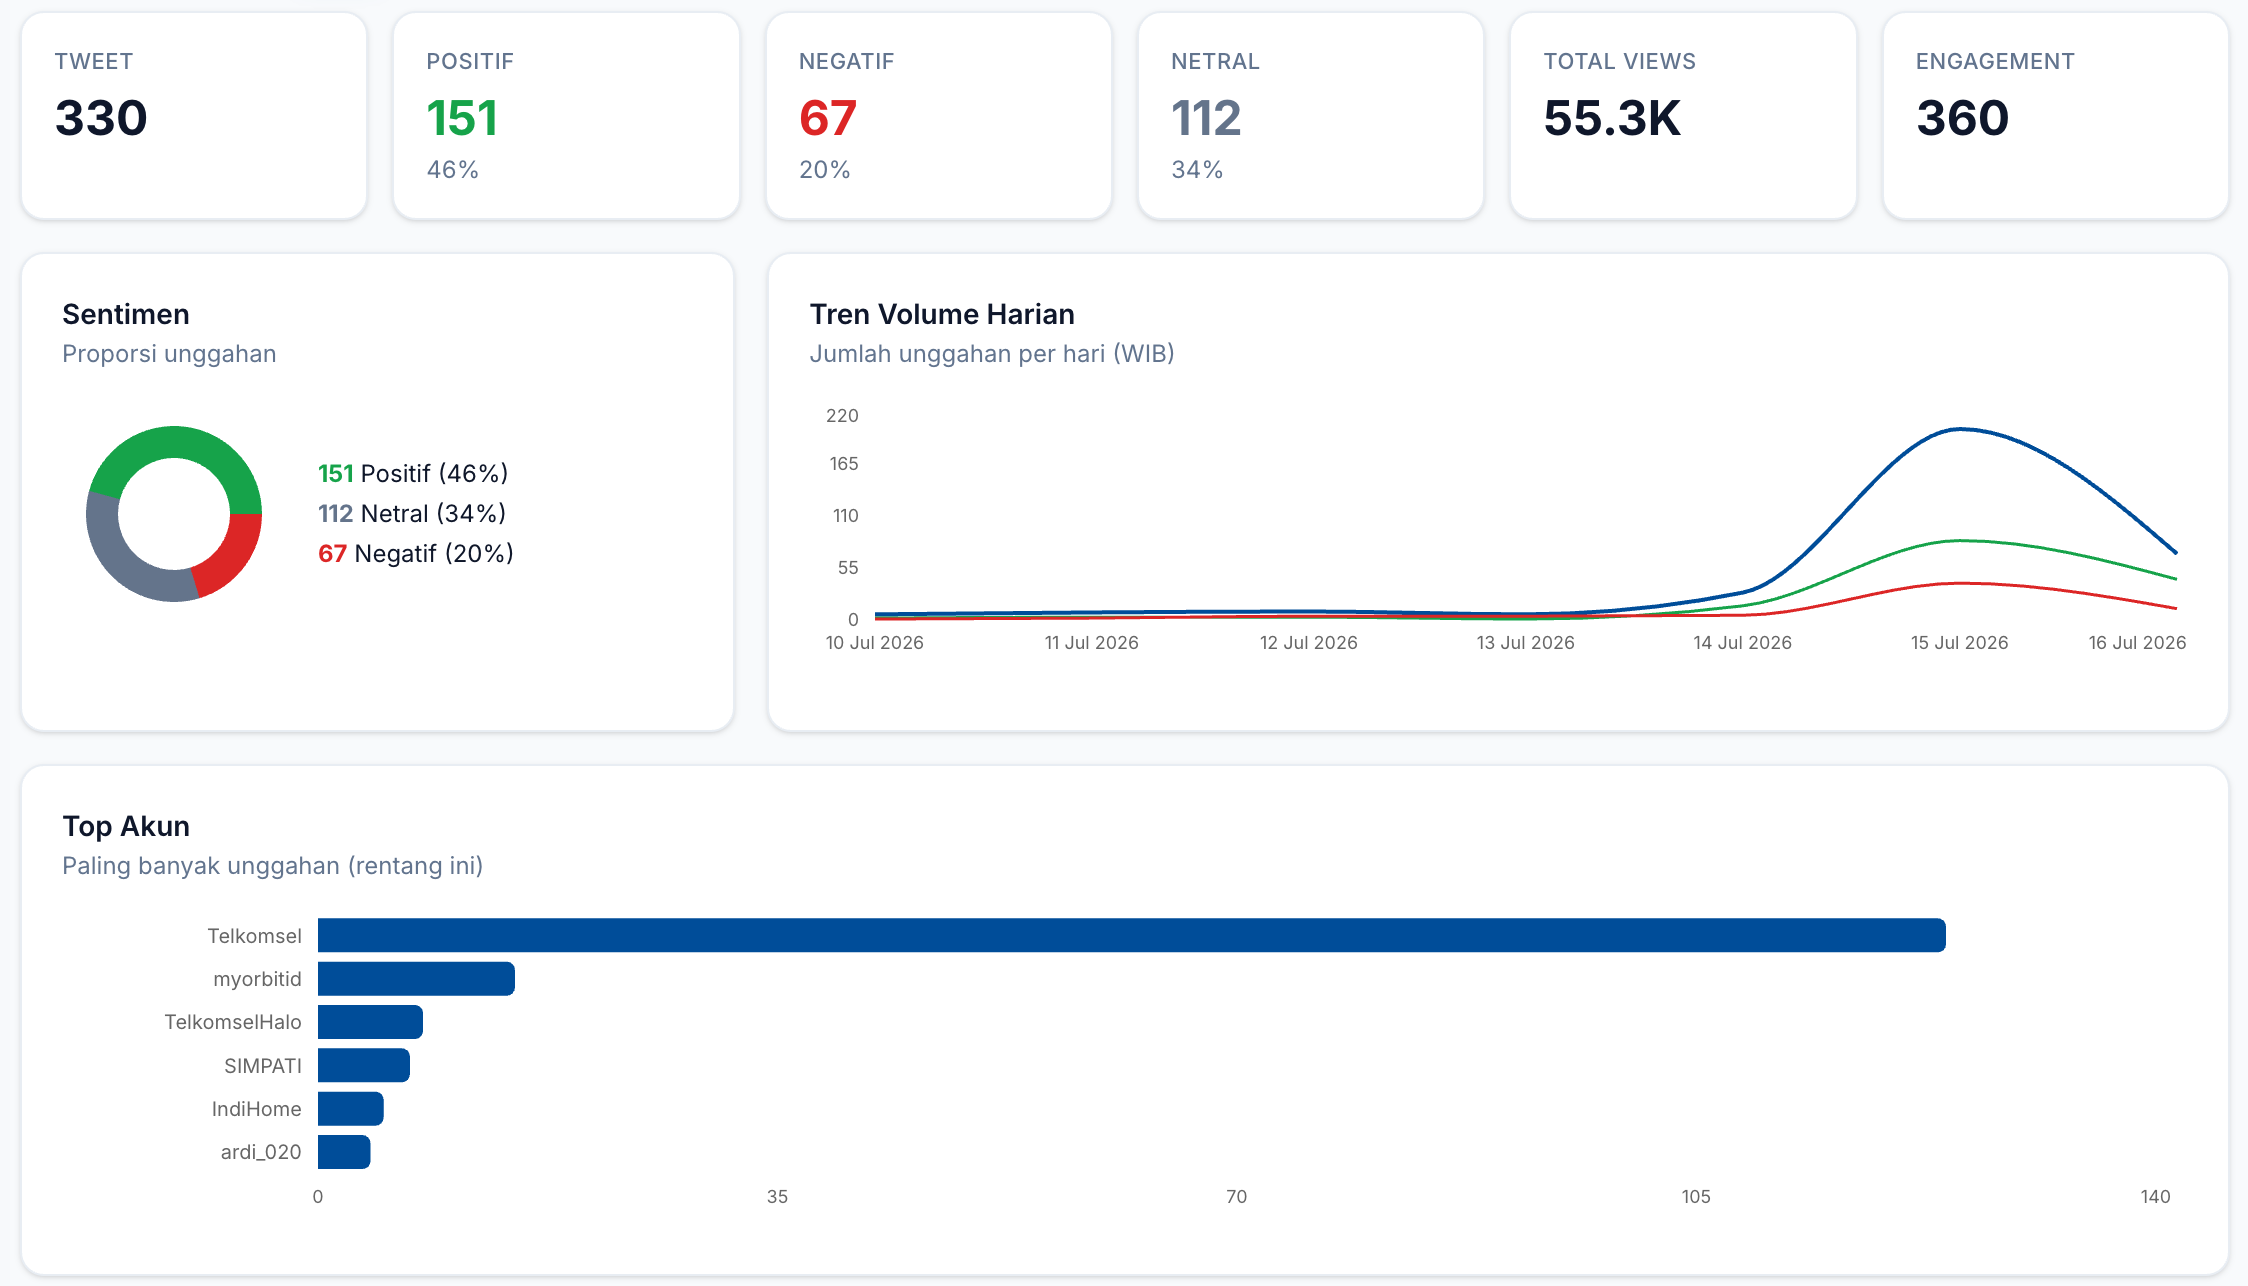Click the 'Tren Volume Harian' title

click(x=942, y=314)
